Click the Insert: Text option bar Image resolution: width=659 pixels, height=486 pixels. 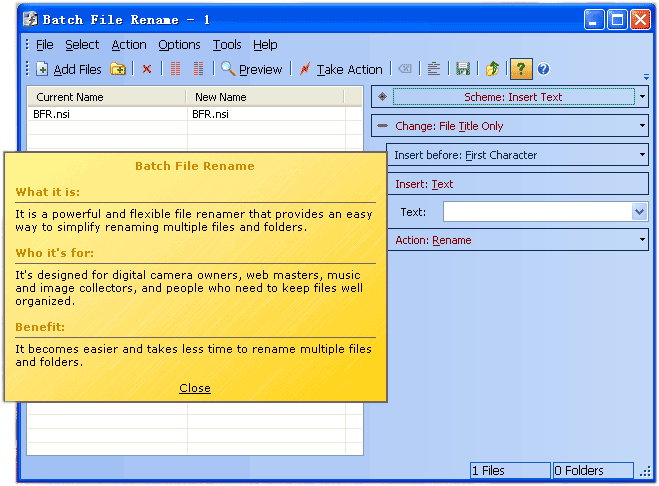click(x=518, y=184)
